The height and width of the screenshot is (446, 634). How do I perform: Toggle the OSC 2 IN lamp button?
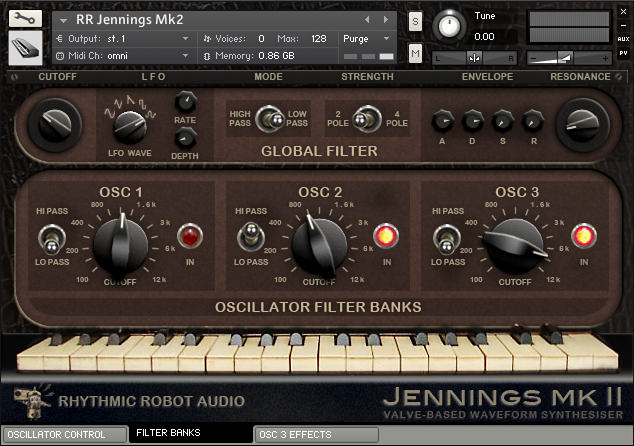pos(386,236)
